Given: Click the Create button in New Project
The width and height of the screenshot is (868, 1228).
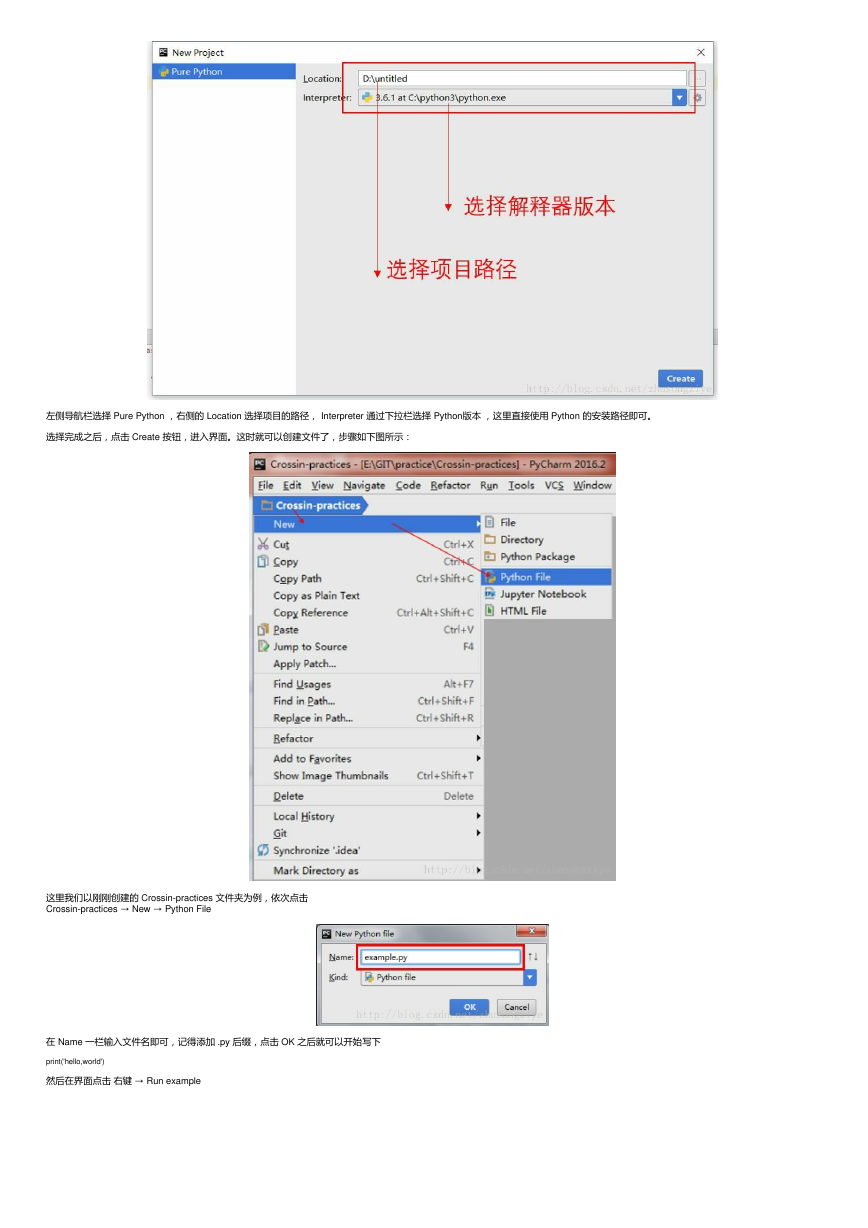Looking at the screenshot, I should click(x=681, y=379).
